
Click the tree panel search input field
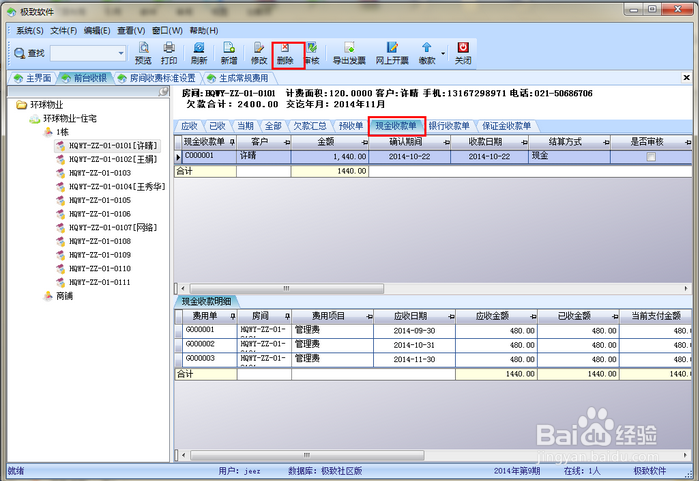coord(83,91)
